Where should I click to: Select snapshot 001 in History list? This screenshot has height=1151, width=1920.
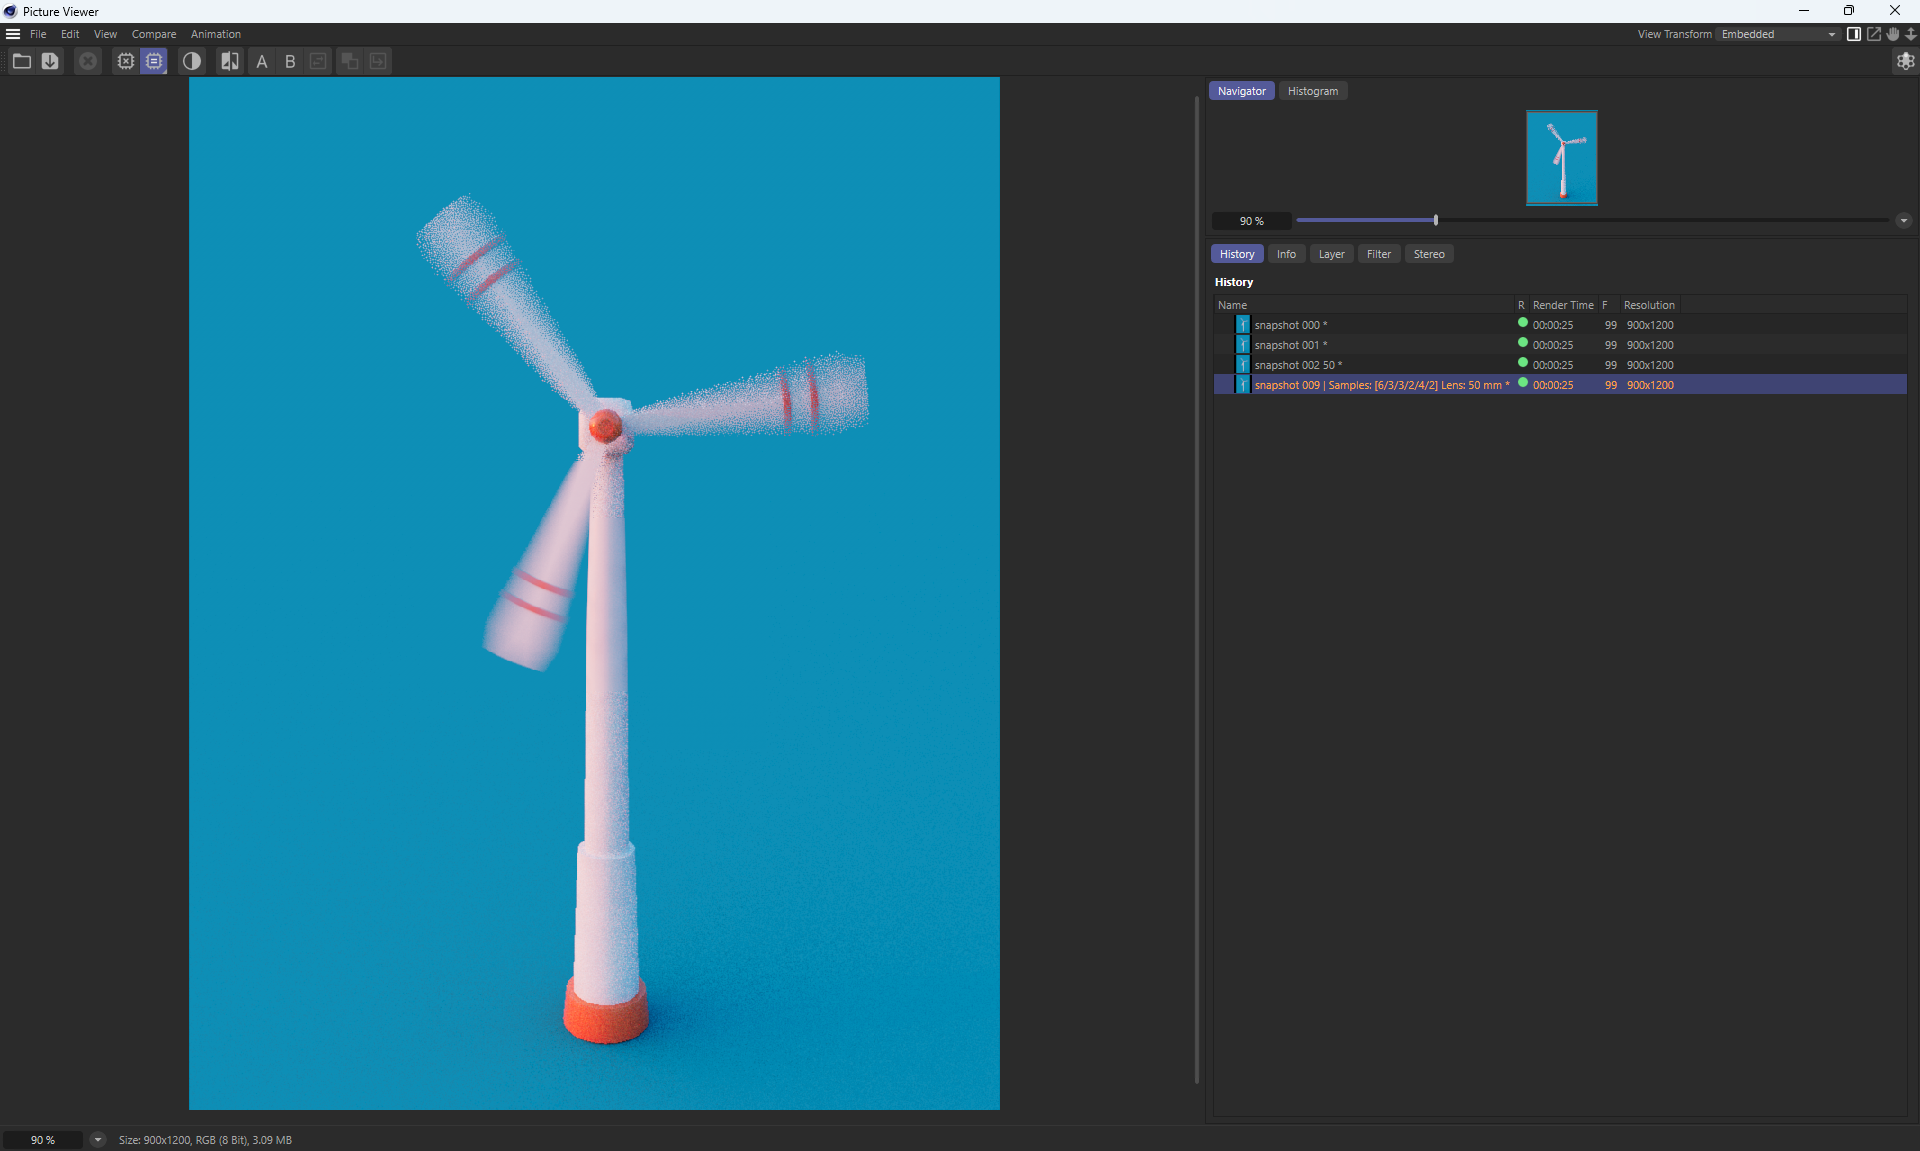coord(1290,345)
